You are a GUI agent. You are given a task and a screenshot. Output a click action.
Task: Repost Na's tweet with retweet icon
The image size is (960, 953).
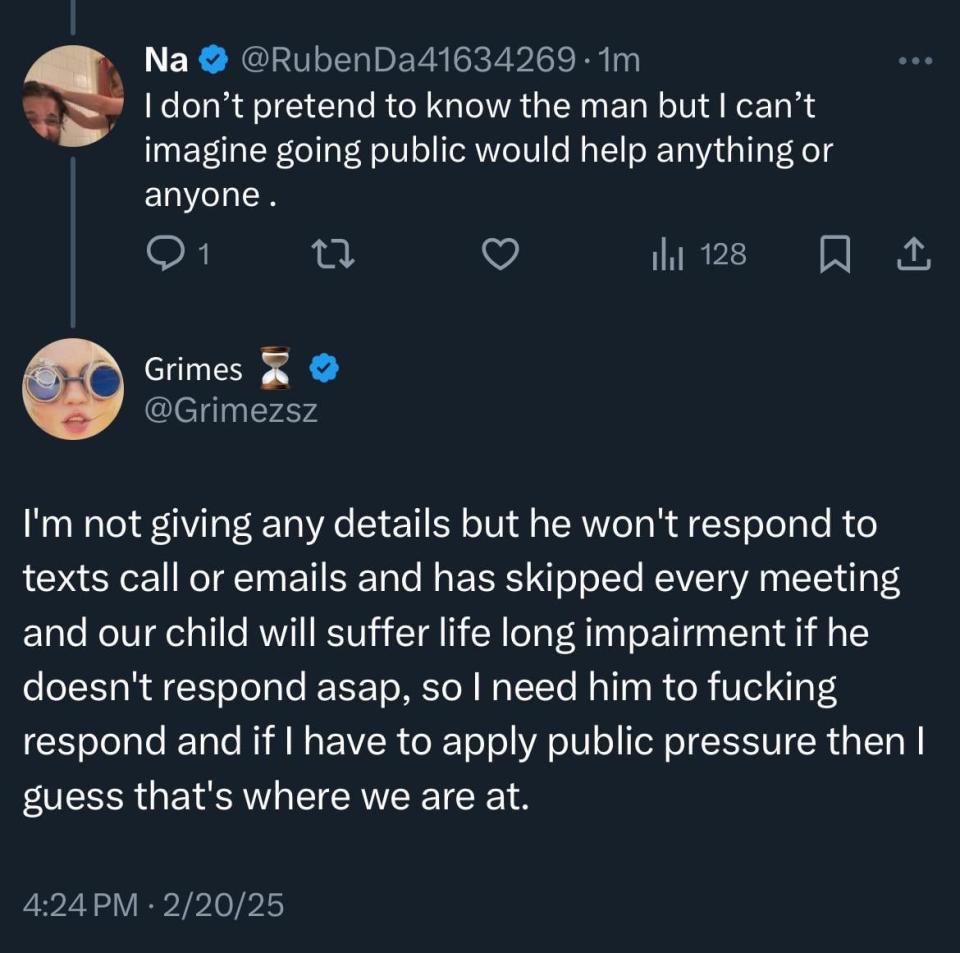point(328,256)
